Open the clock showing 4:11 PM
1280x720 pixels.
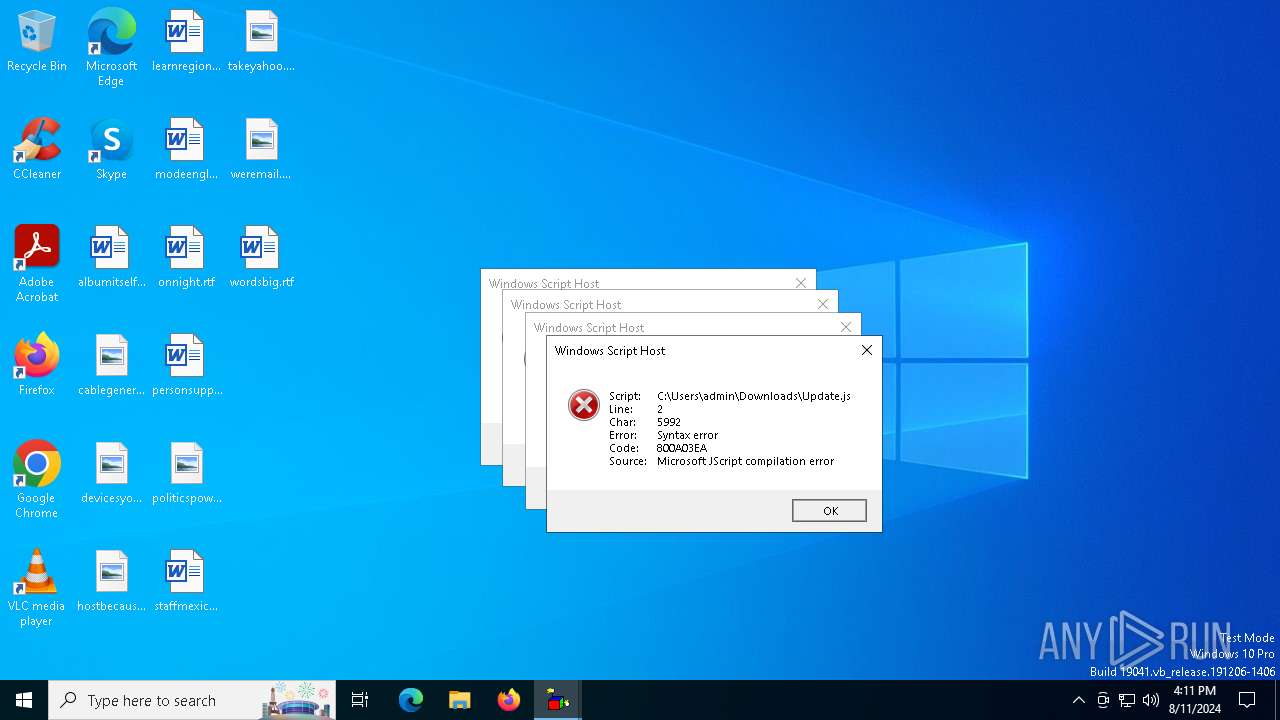coord(1195,700)
